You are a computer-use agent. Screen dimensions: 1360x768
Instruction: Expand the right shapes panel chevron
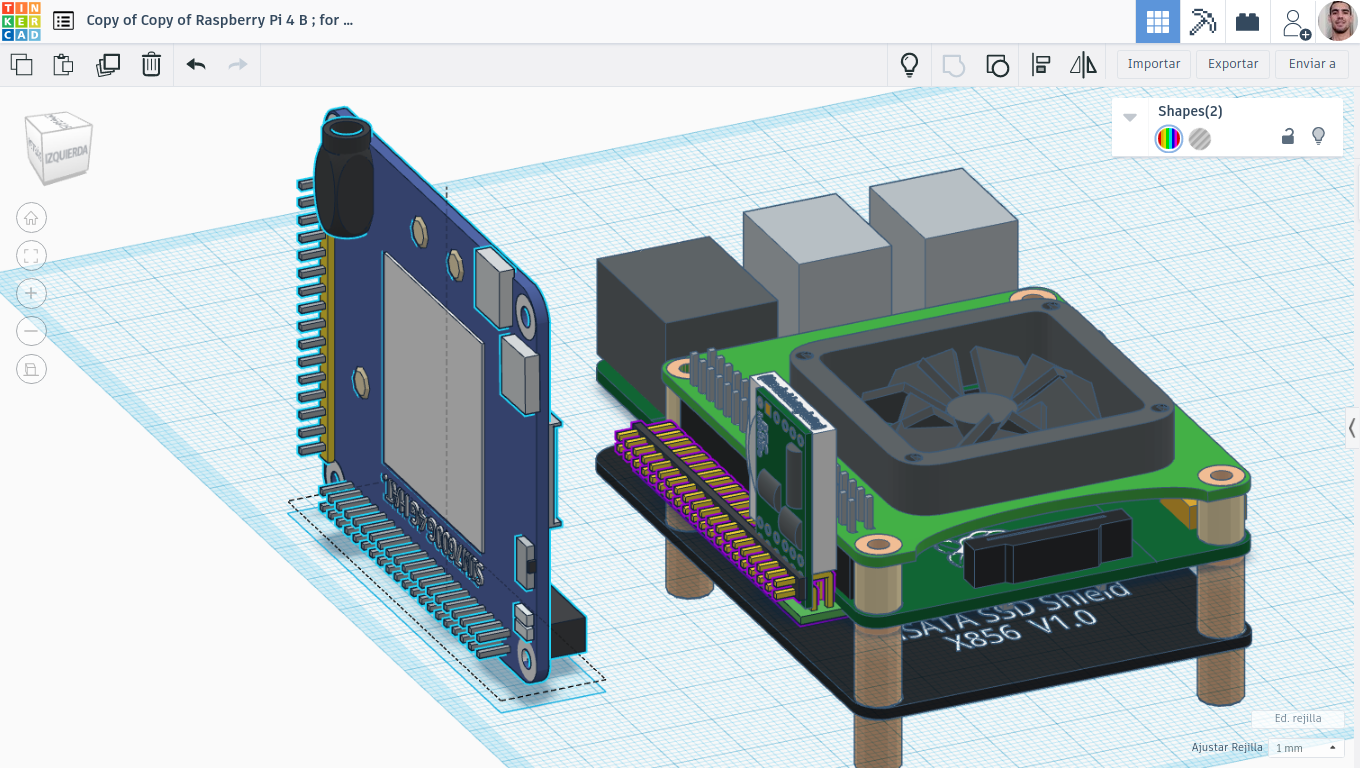click(1352, 428)
